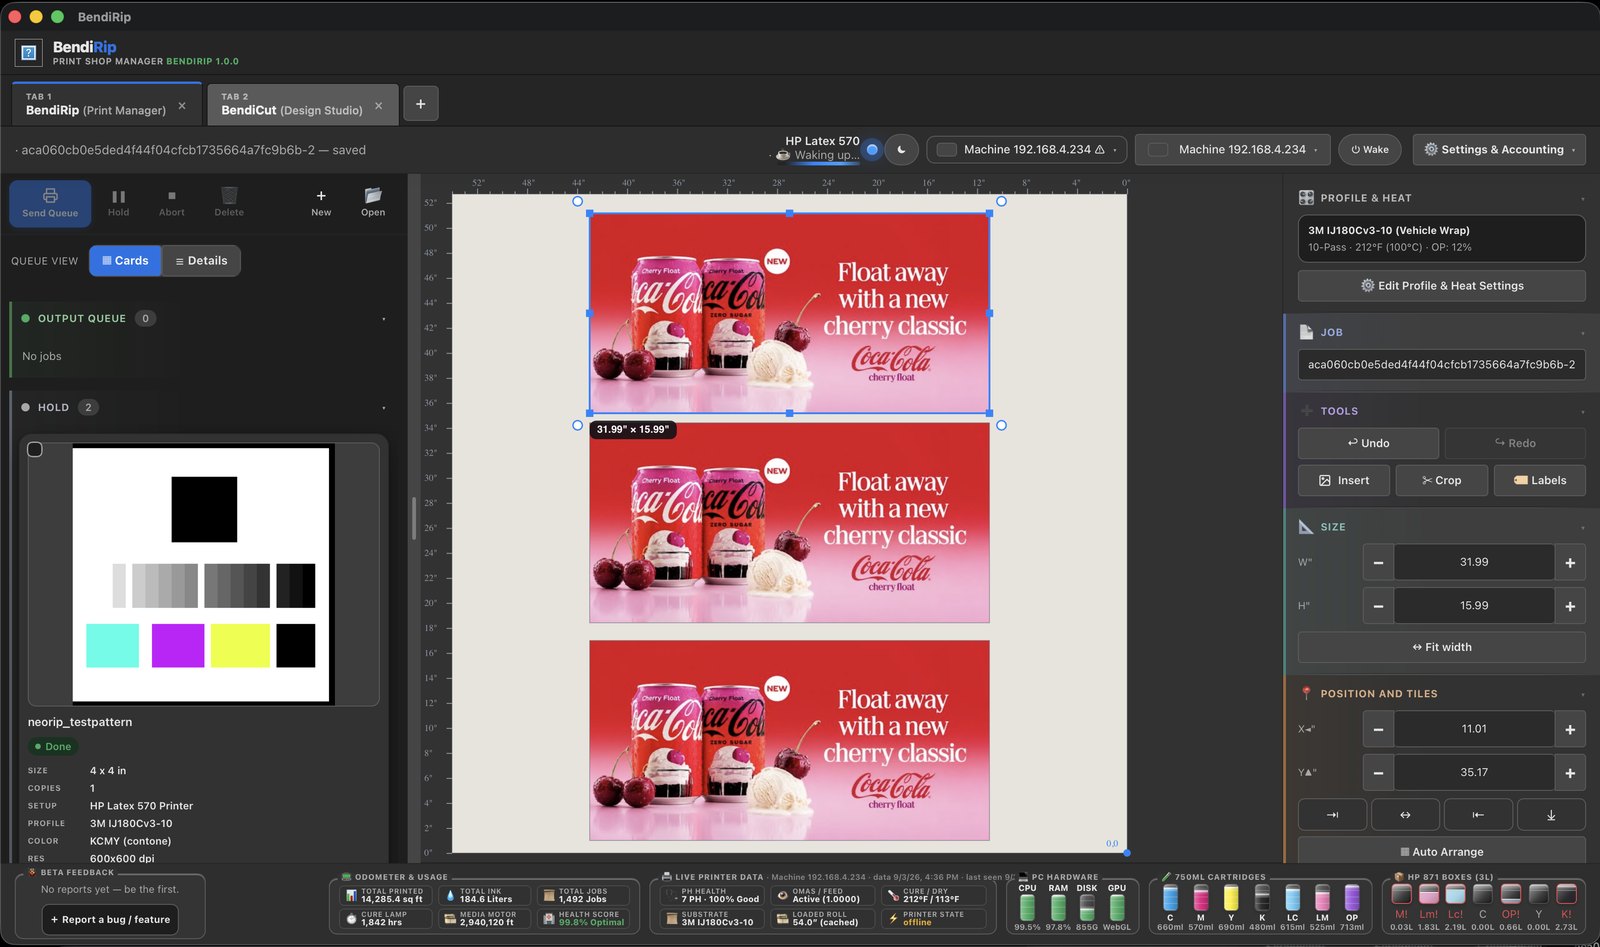The width and height of the screenshot is (1600, 947).
Task: Click Fit width button
Action: click(1441, 647)
